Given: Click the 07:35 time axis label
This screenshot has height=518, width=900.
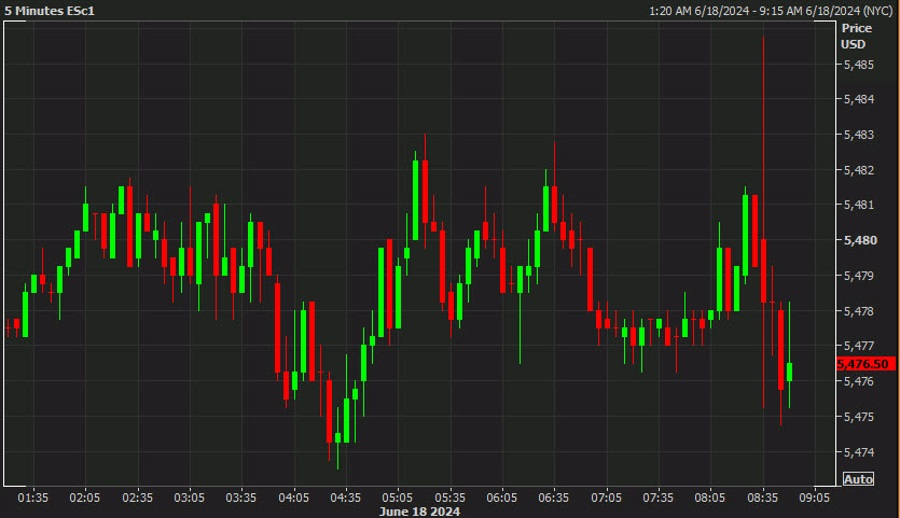Looking at the screenshot, I should pos(658,497).
